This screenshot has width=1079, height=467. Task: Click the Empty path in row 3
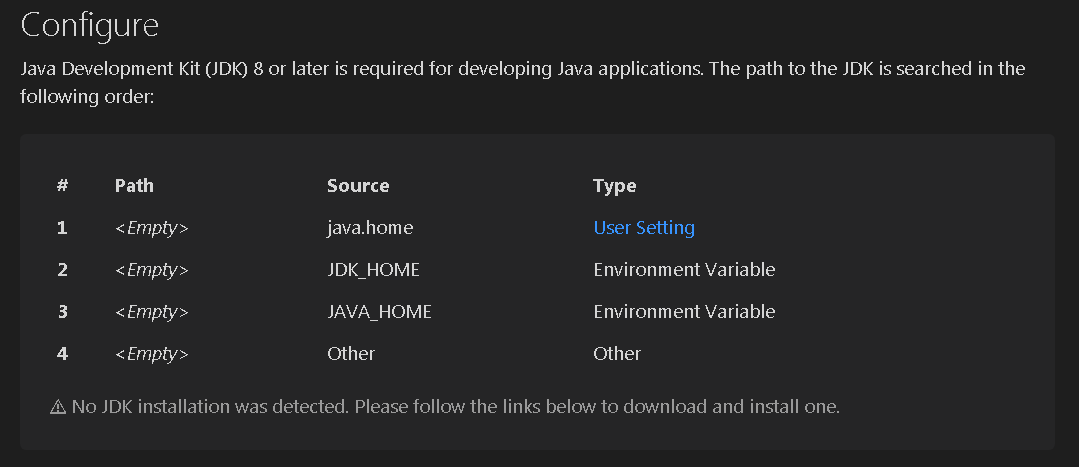[151, 312]
